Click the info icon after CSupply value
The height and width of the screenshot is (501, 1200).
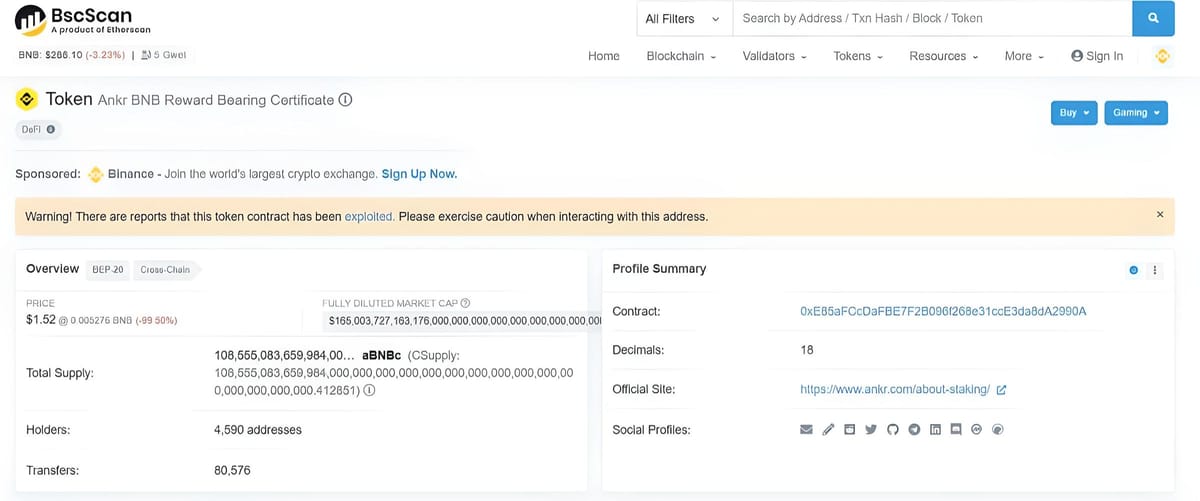tap(370, 392)
